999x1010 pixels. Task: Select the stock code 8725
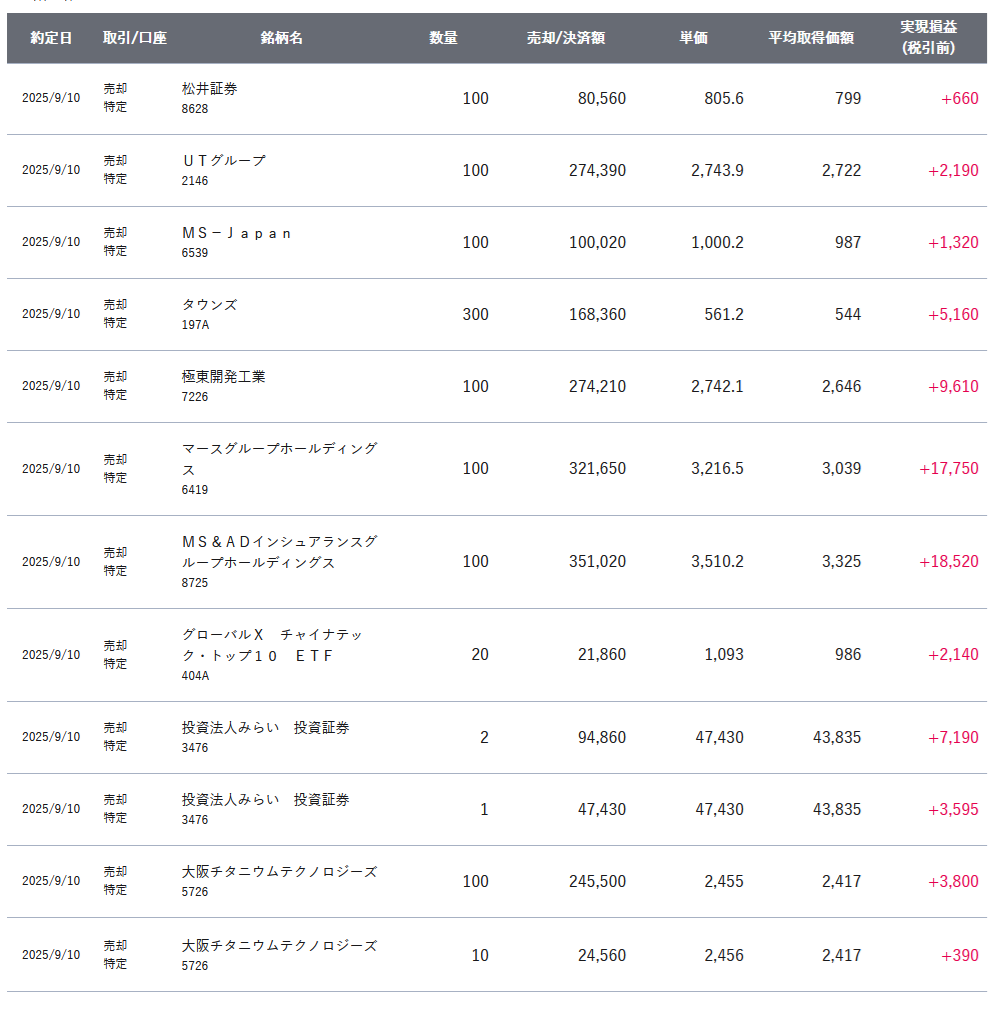point(195,582)
